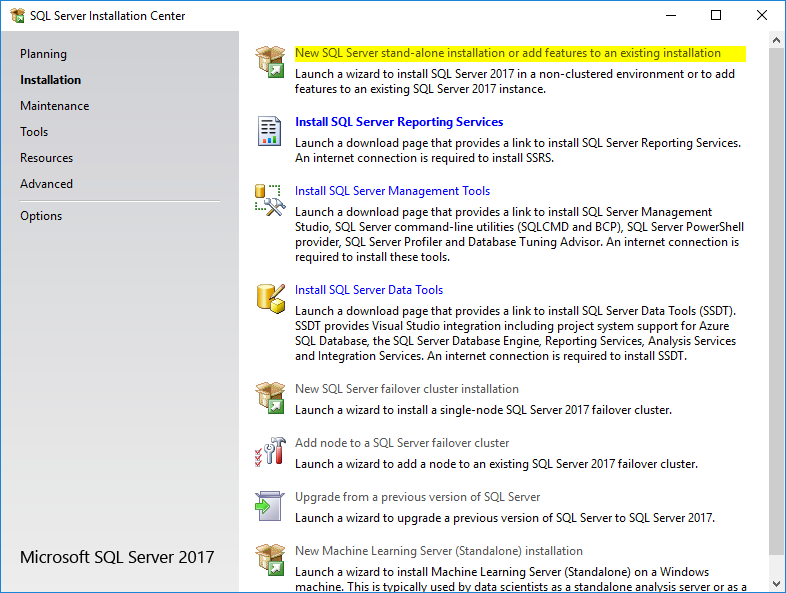Click text 'An internet connection is required to install SSRS.'
The height and width of the screenshot is (593, 786).
point(425,158)
